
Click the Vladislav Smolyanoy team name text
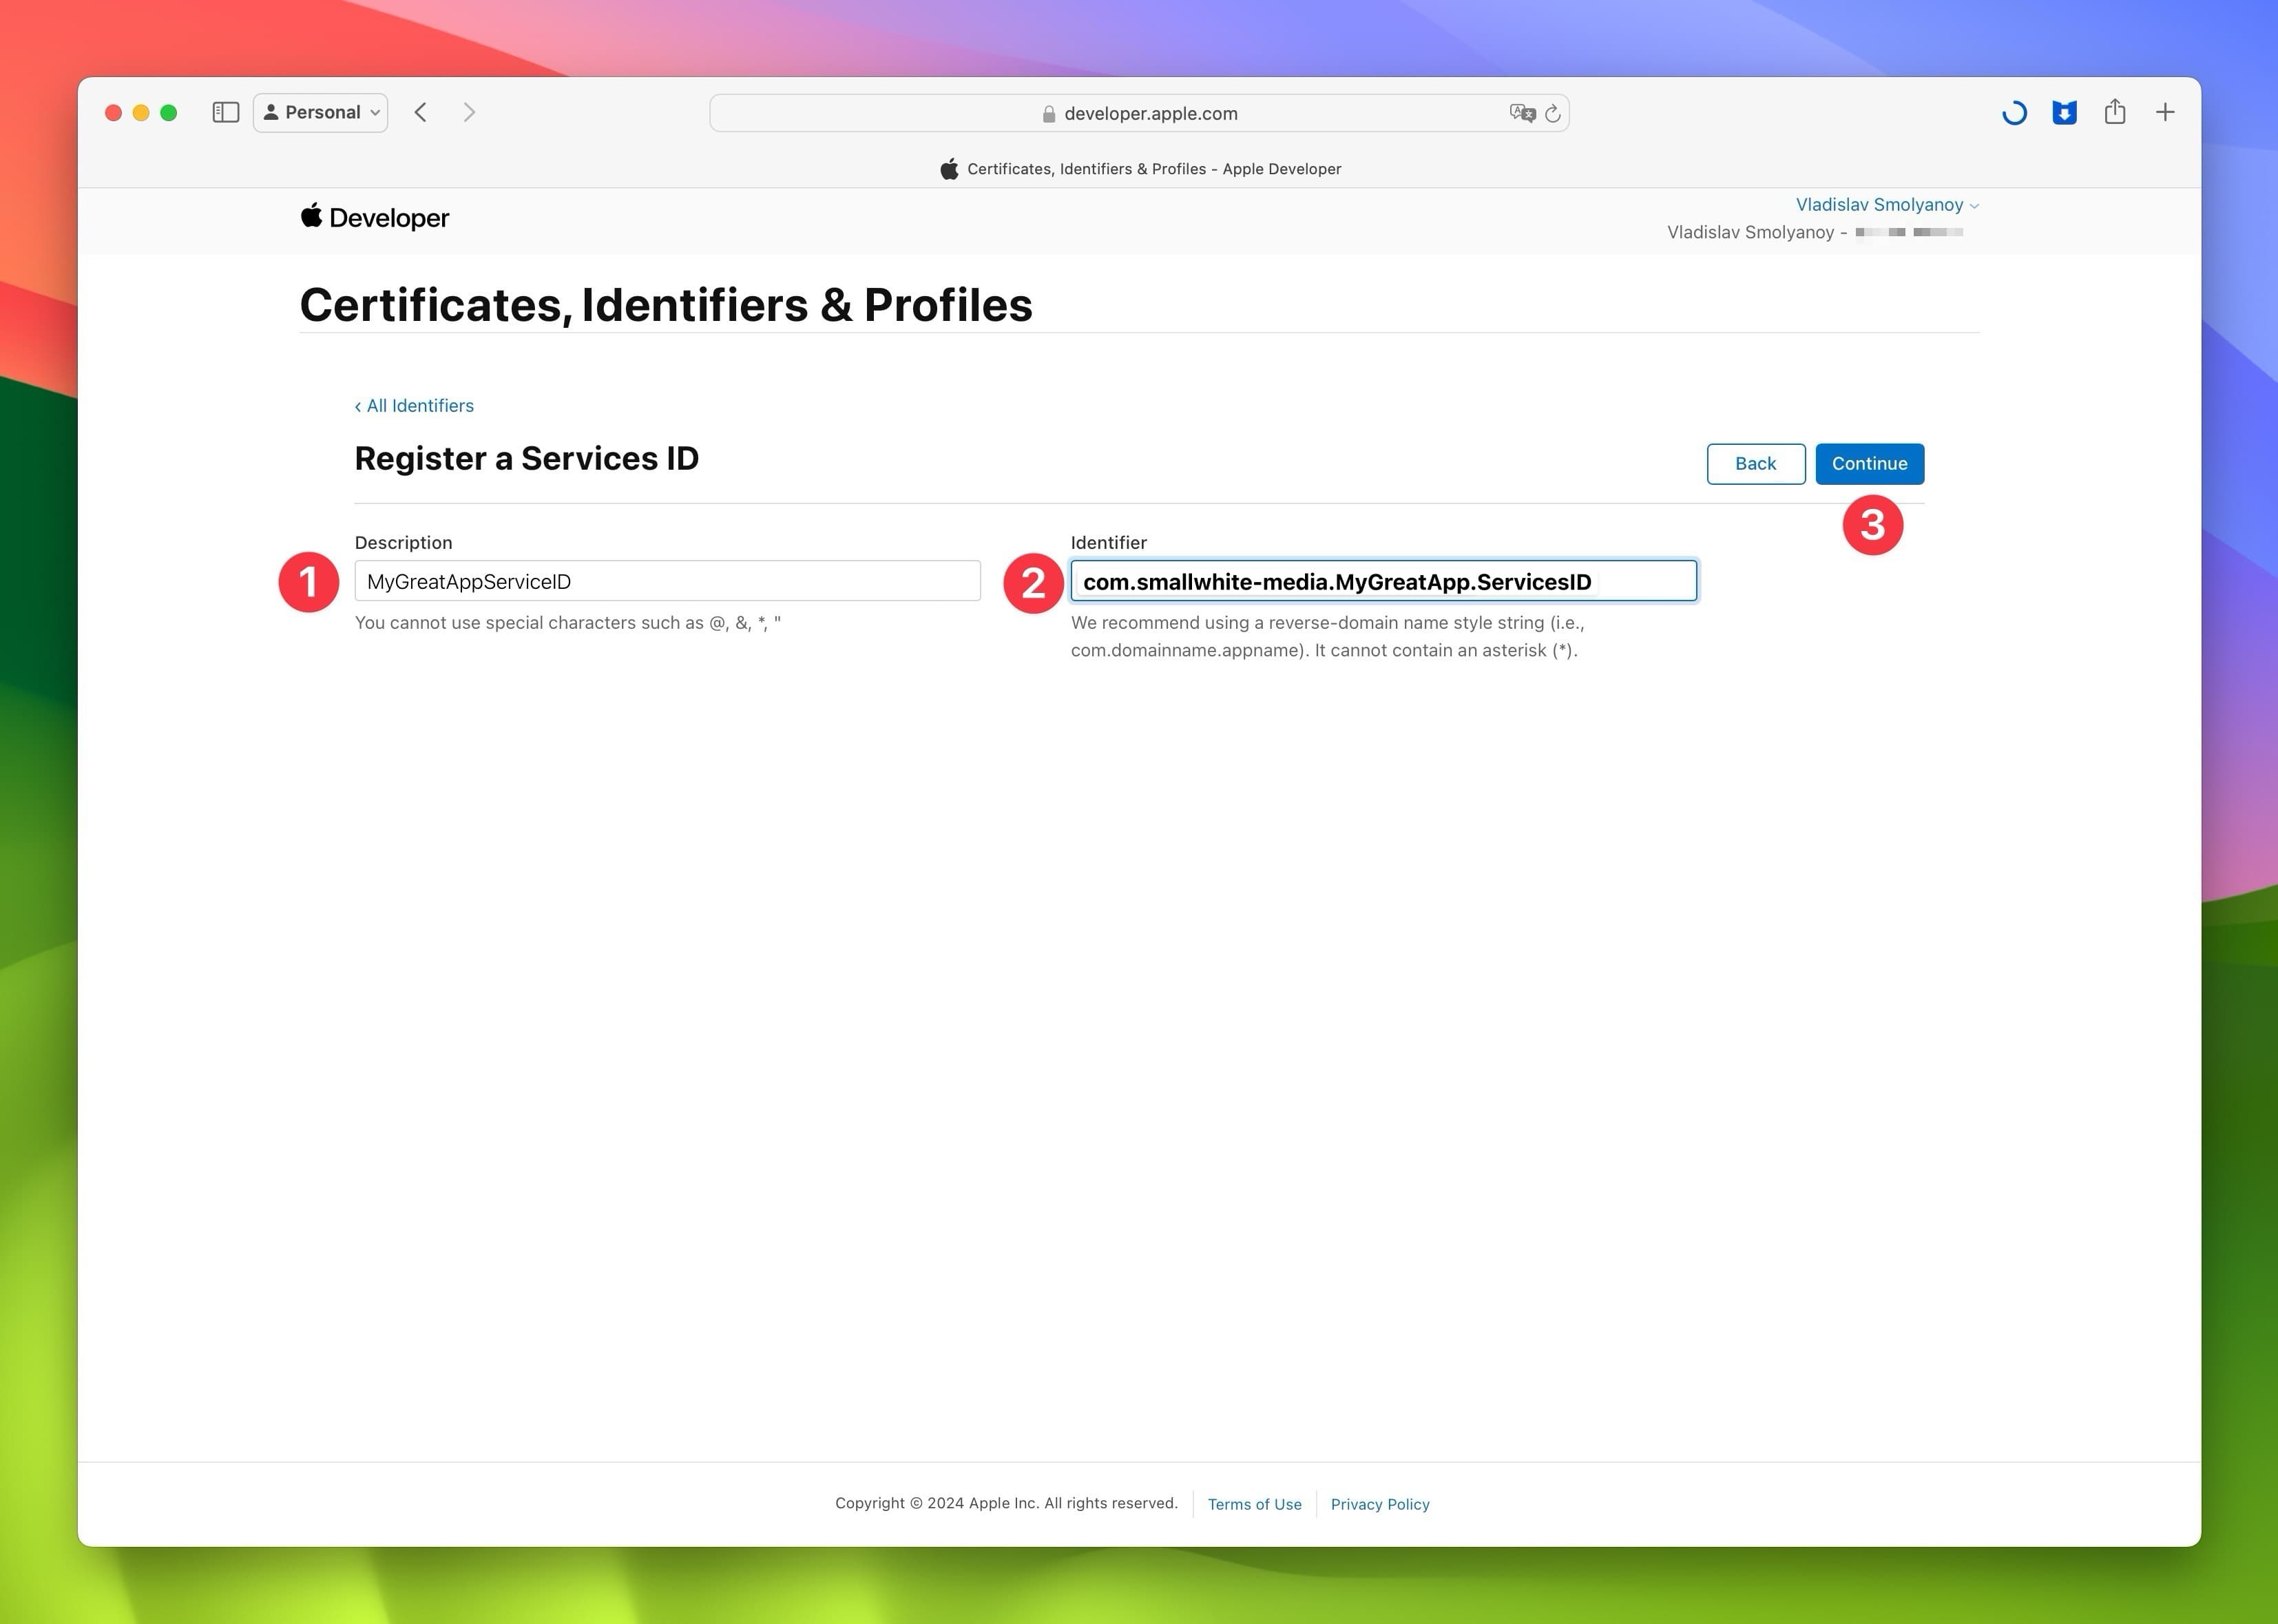point(1750,233)
